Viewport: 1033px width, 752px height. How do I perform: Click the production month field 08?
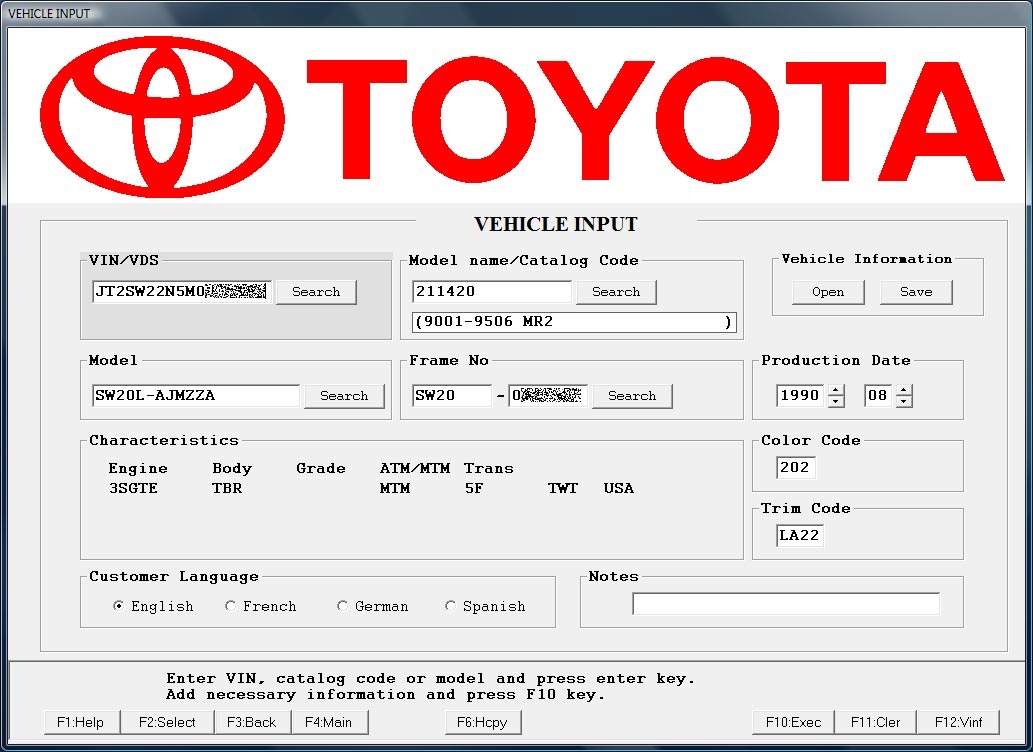click(878, 395)
